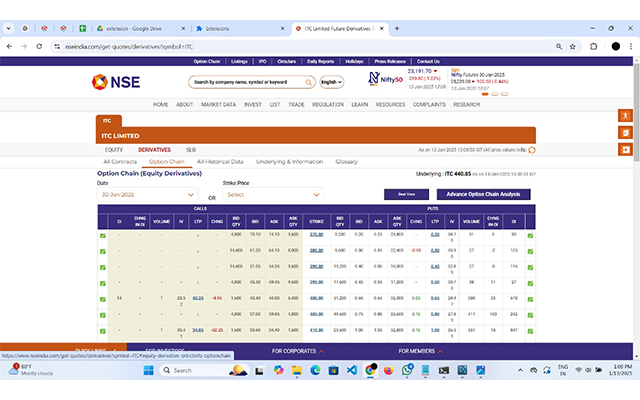The image size is (640, 400).
Task: Click the first orange ticker carousel dot
Action: [x=485, y=94]
